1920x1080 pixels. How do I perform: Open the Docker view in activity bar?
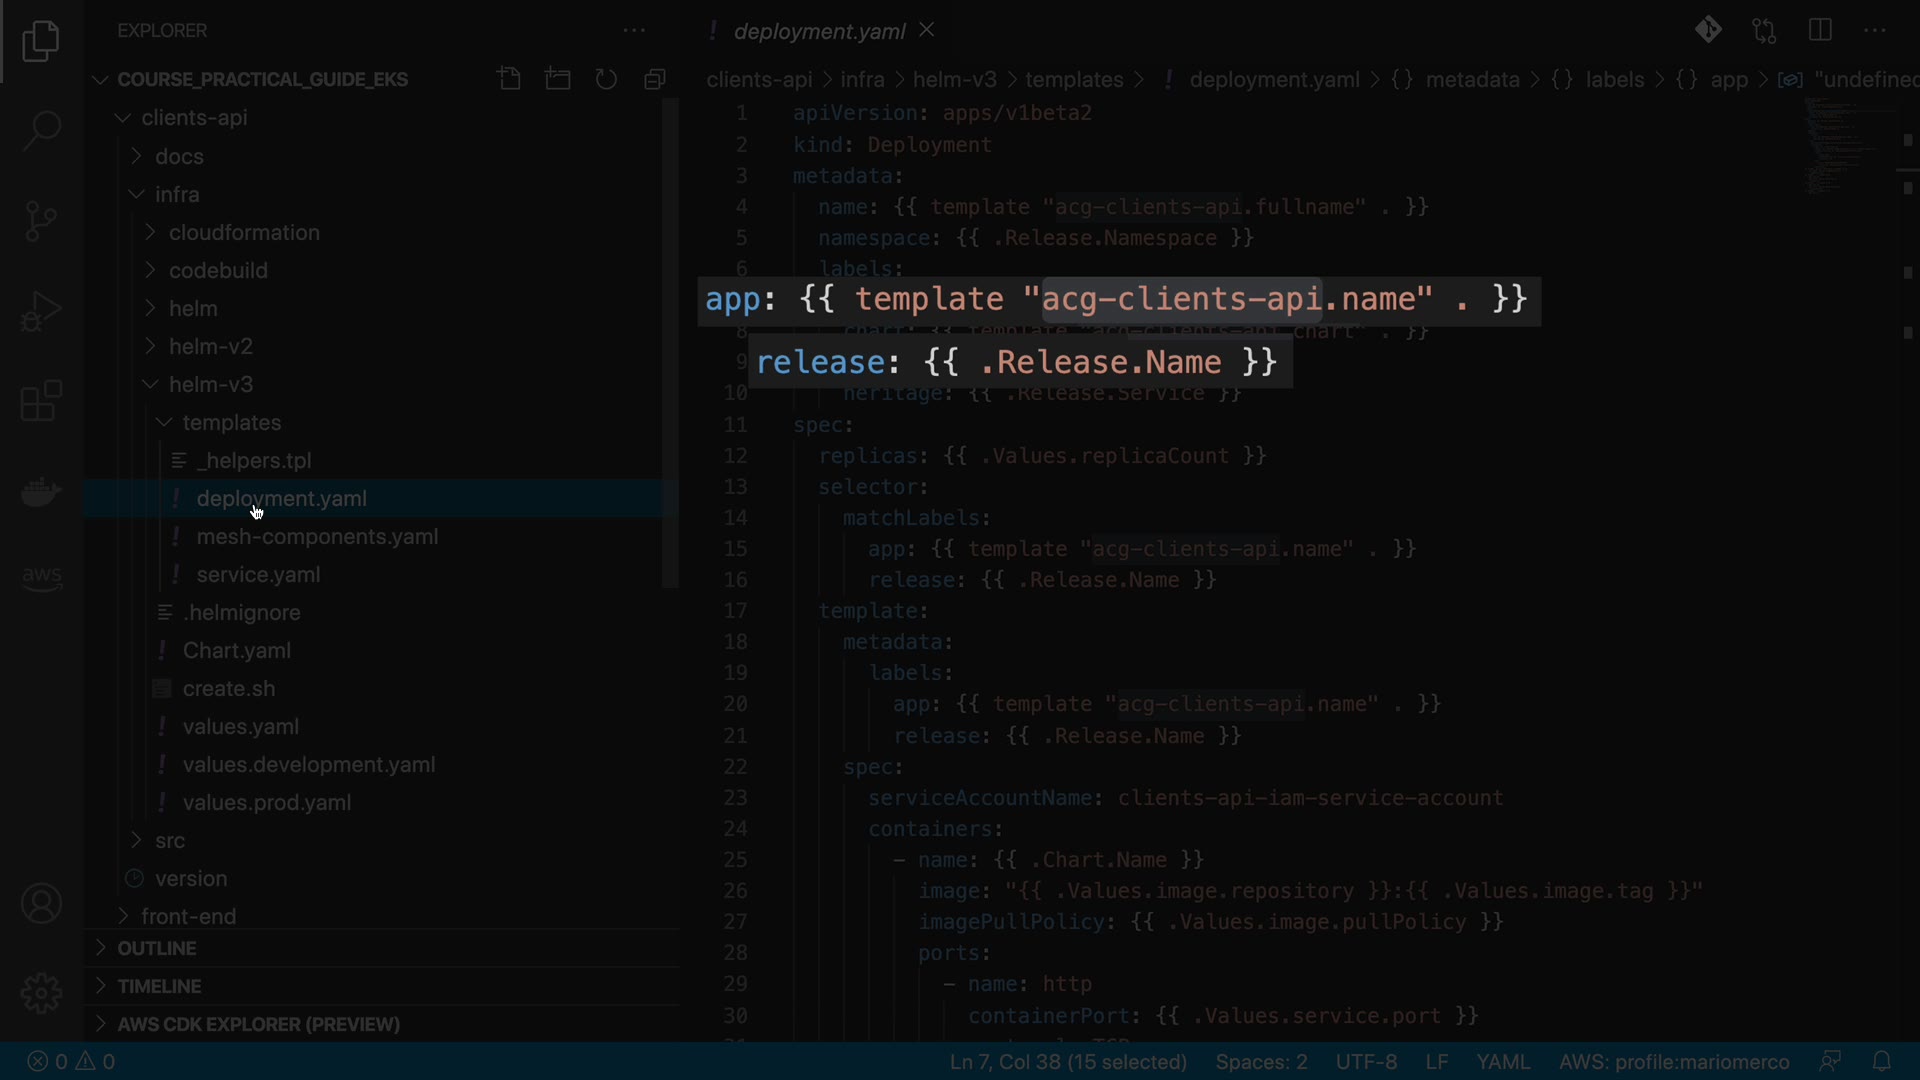(x=41, y=492)
